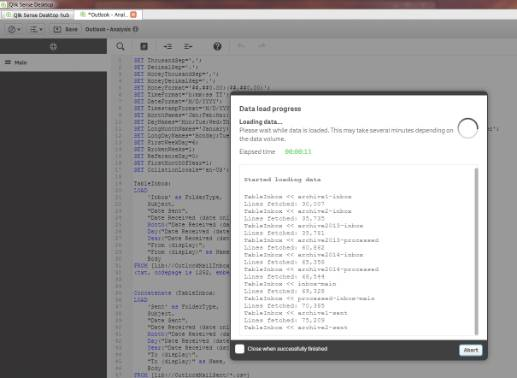517x378 pixels.
Task: Toggle comment on selected script lines
Action: coord(144,46)
